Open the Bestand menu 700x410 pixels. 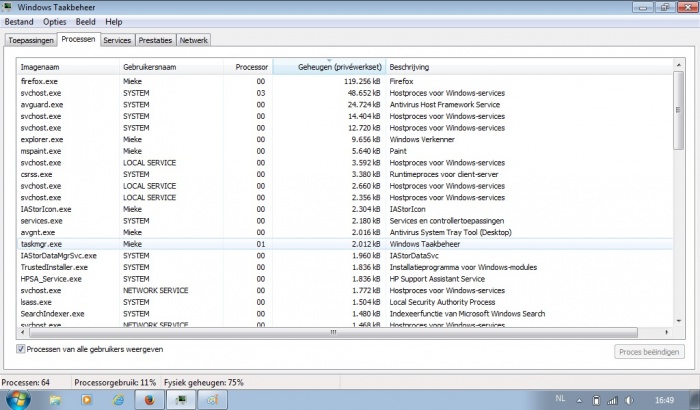[19, 22]
